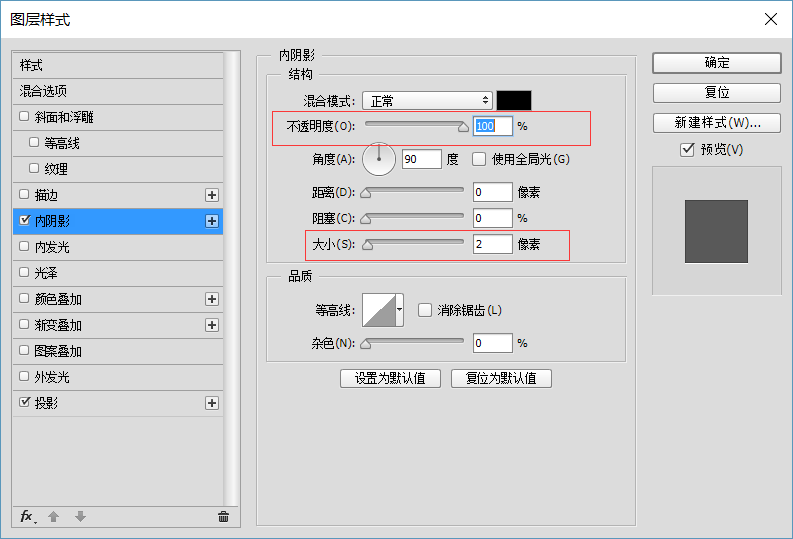Click the 杂色 percentage input field
The width and height of the screenshot is (793, 539).
[x=493, y=343]
